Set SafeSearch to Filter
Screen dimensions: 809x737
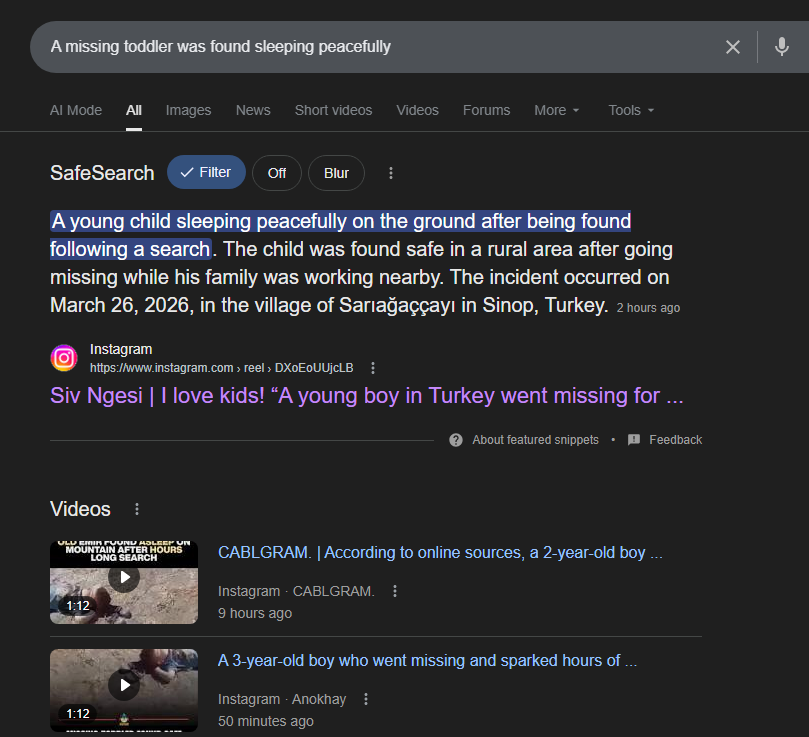pyautogui.click(x=206, y=172)
